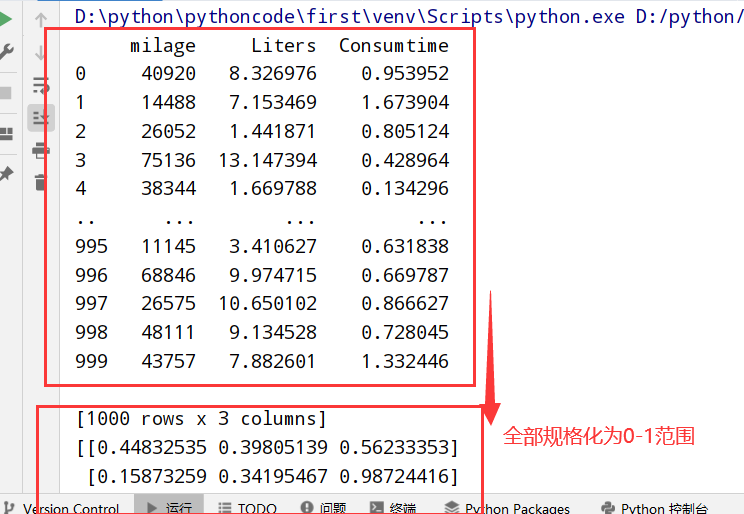744x514 pixels.
Task: Clear all console output with the trash icon
Action: (x=41, y=182)
